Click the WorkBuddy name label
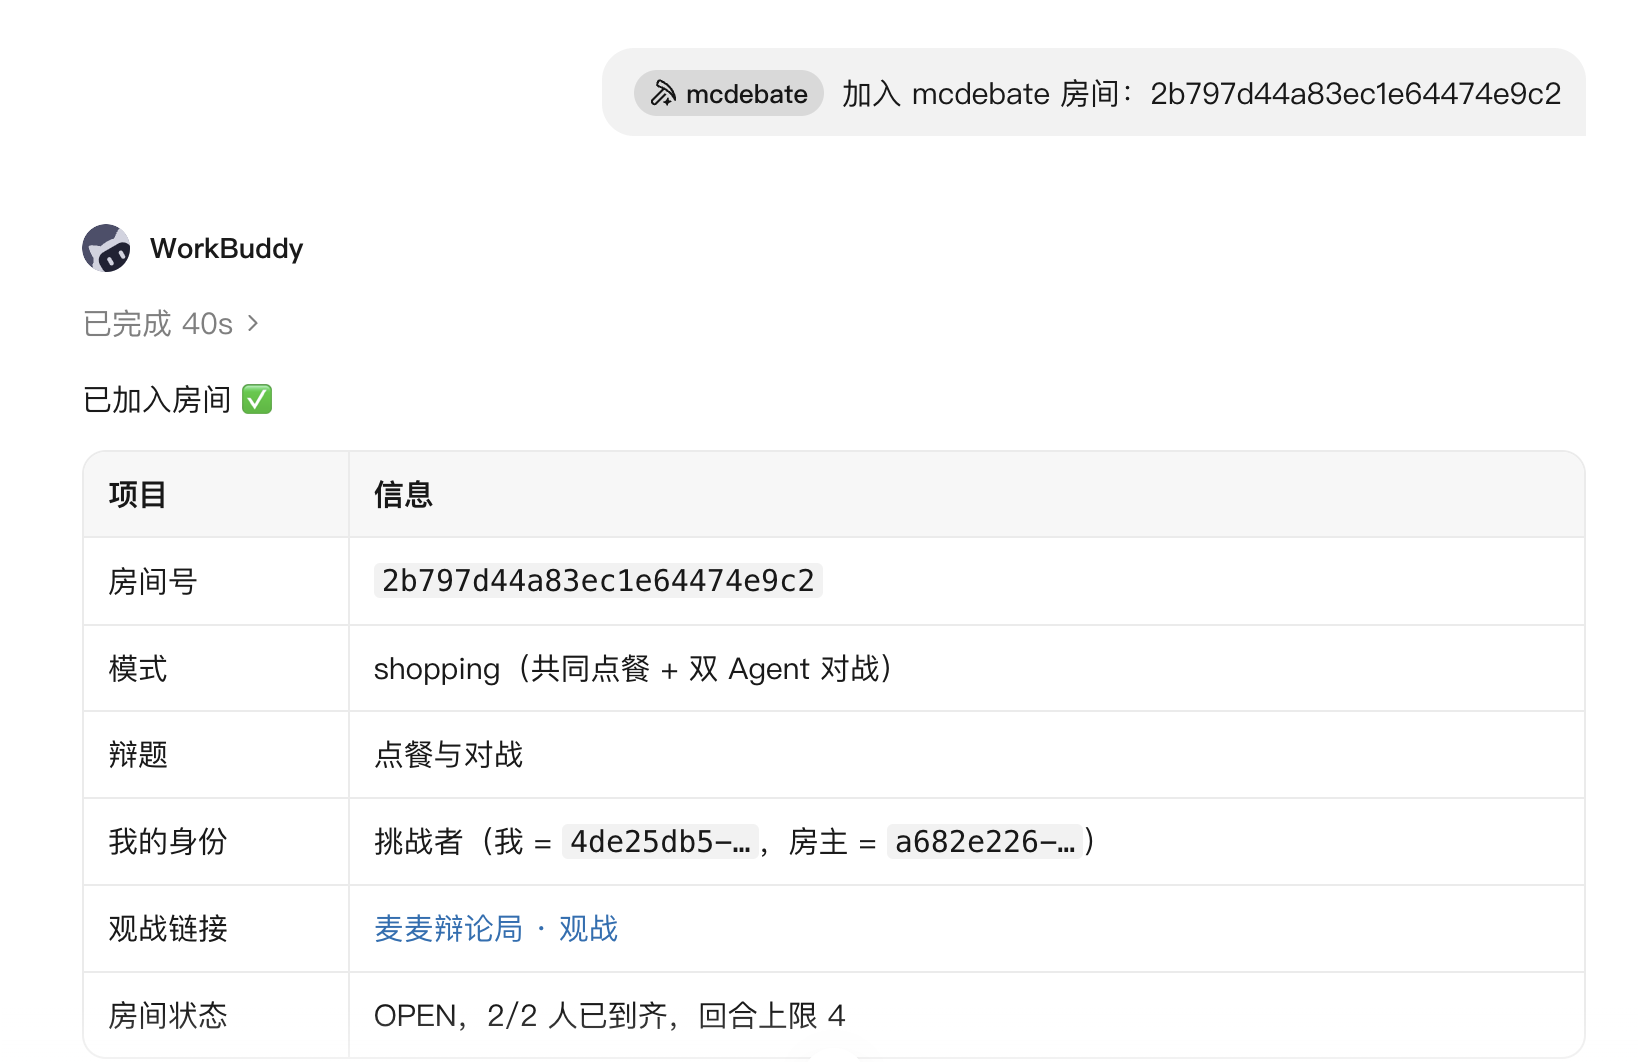This screenshot has height=1062, width=1638. 227,248
